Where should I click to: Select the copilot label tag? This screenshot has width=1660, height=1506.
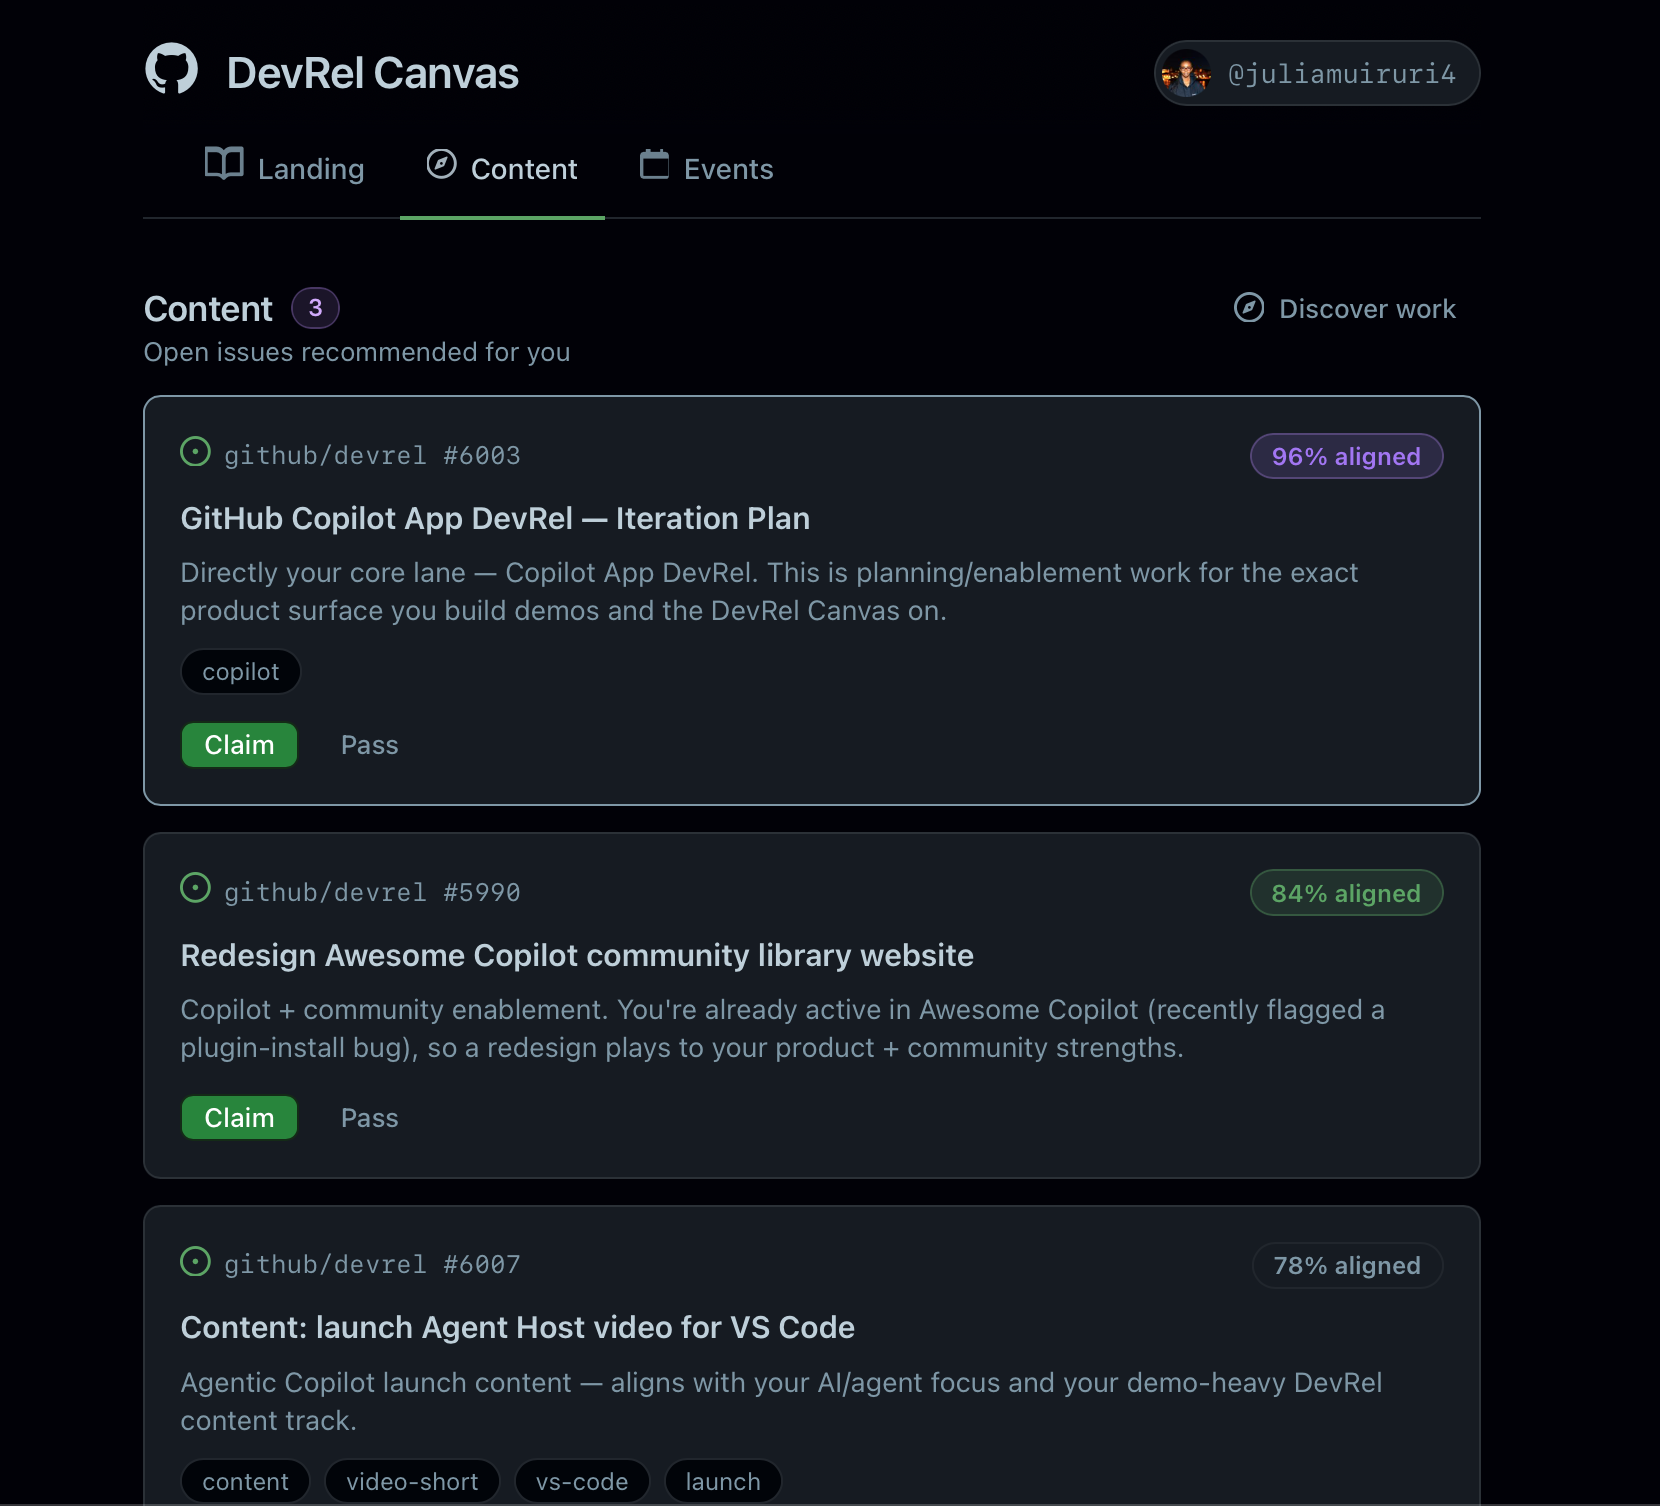[x=241, y=671]
